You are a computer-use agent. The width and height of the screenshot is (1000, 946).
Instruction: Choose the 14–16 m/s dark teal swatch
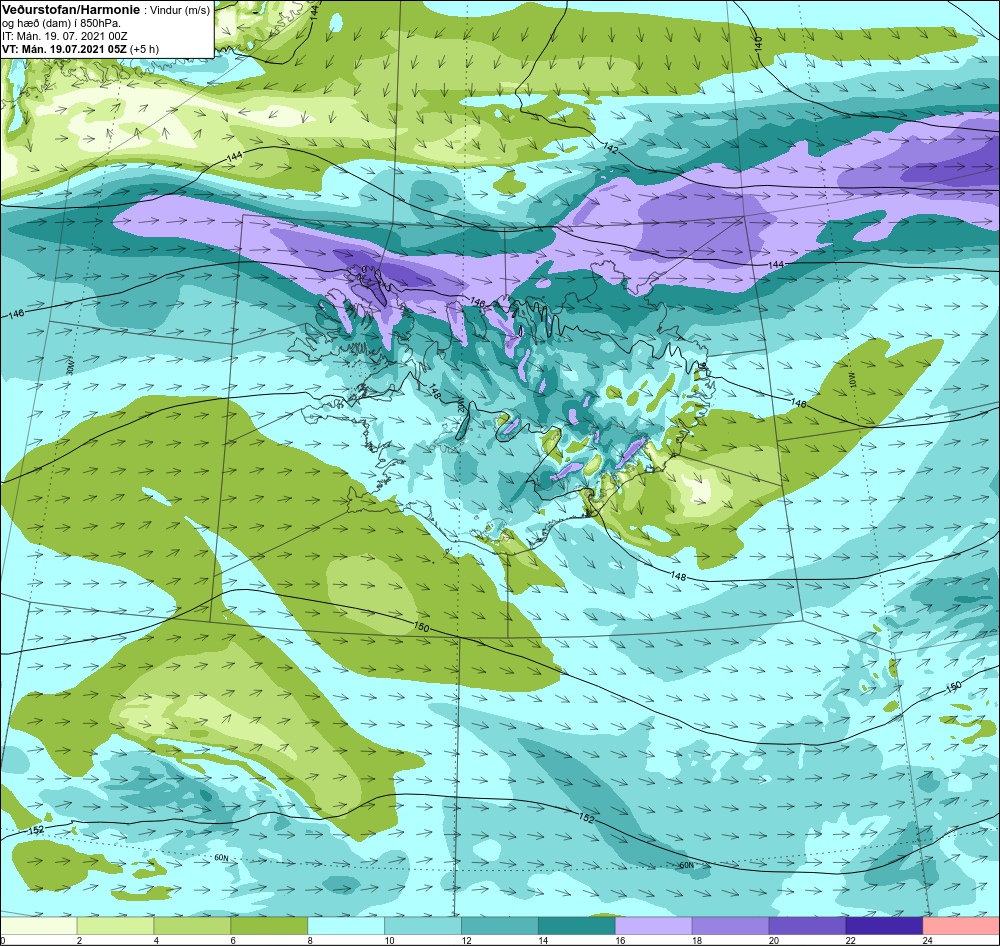(577, 925)
